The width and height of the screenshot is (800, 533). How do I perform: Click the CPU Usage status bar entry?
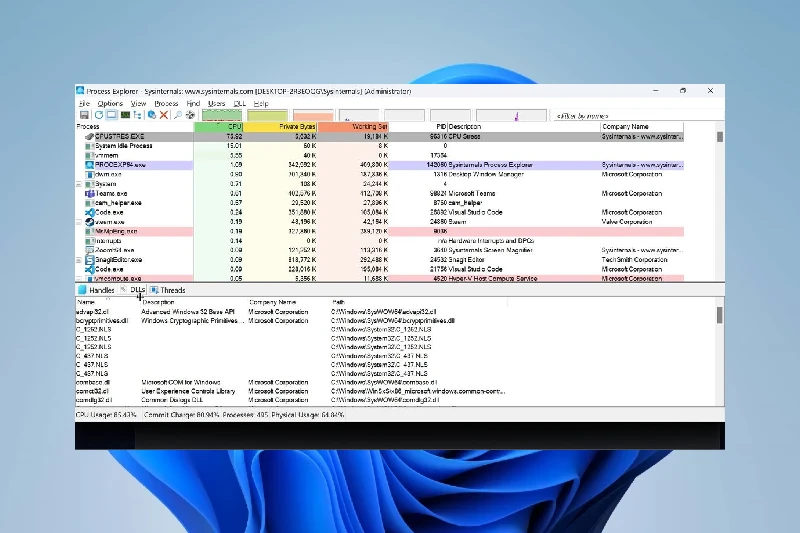[x=106, y=415]
